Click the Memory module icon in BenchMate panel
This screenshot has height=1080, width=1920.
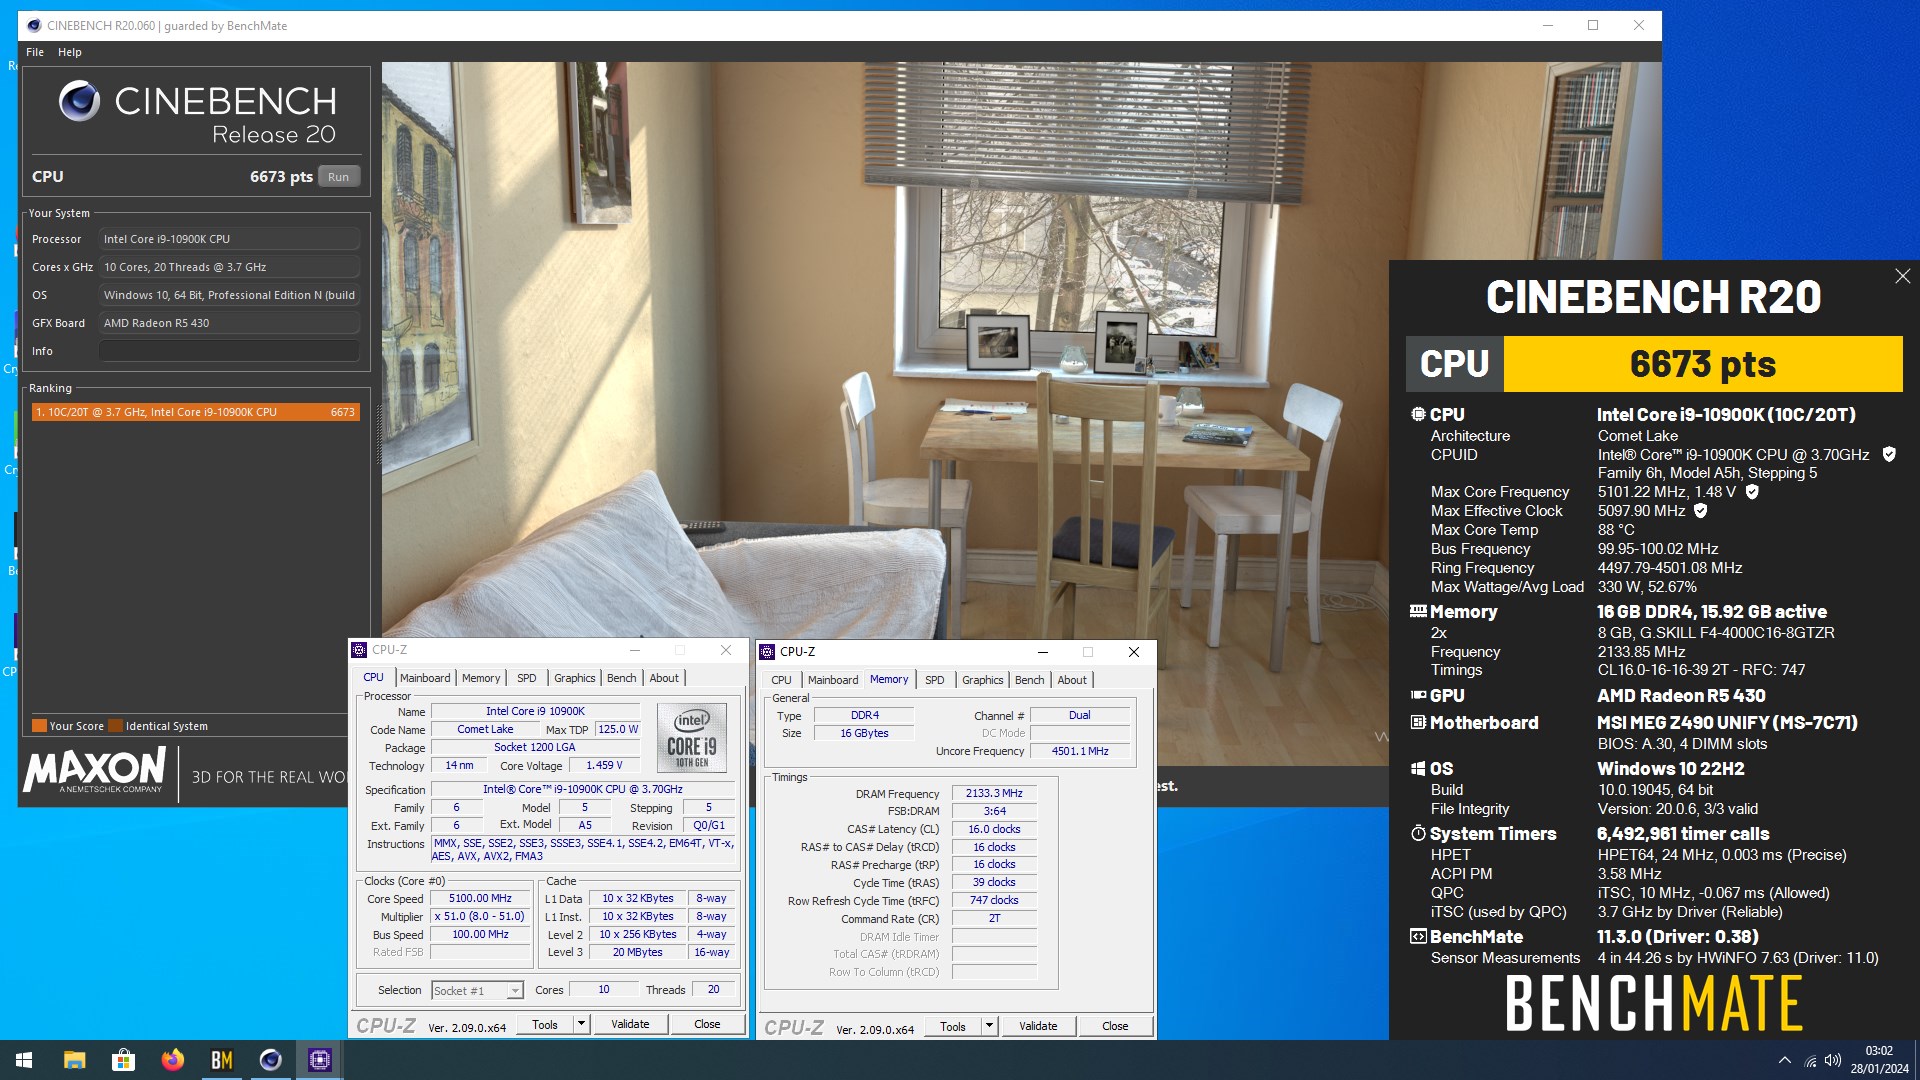1418,611
